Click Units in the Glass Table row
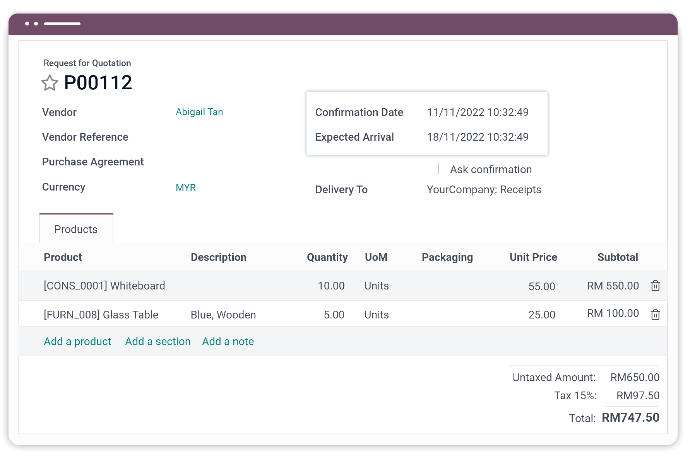690x475 pixels. 376,315
